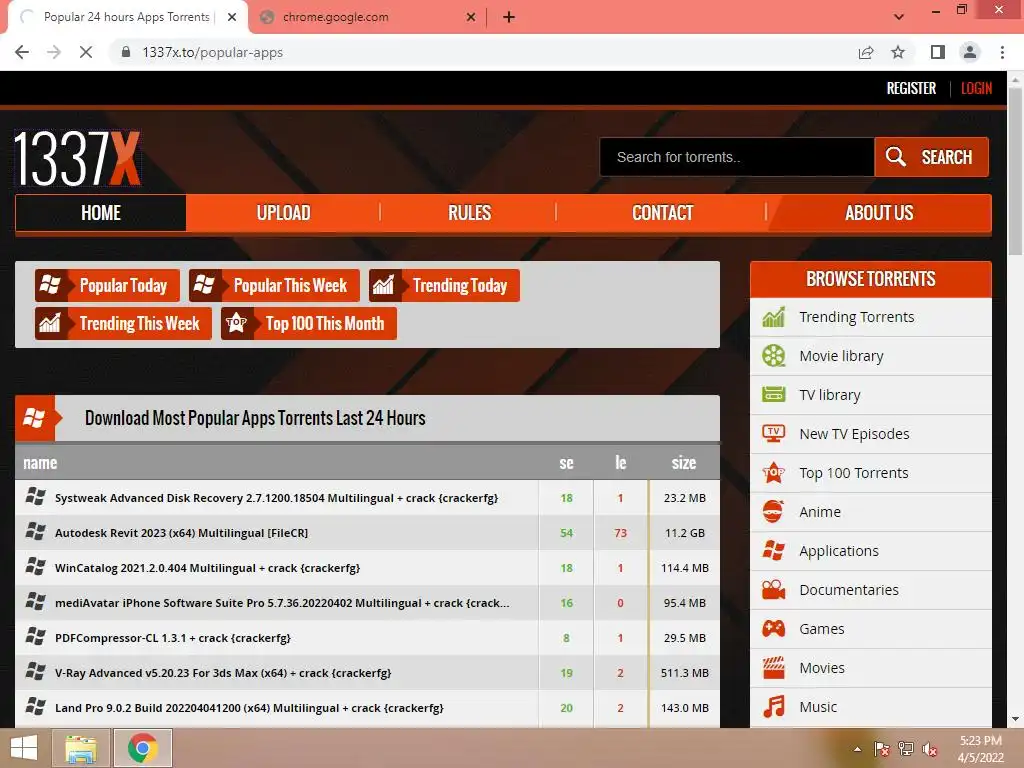Click the page vertical scrollbar thumb
The image size is (1024, 768).
click(x=1015, y=171)
